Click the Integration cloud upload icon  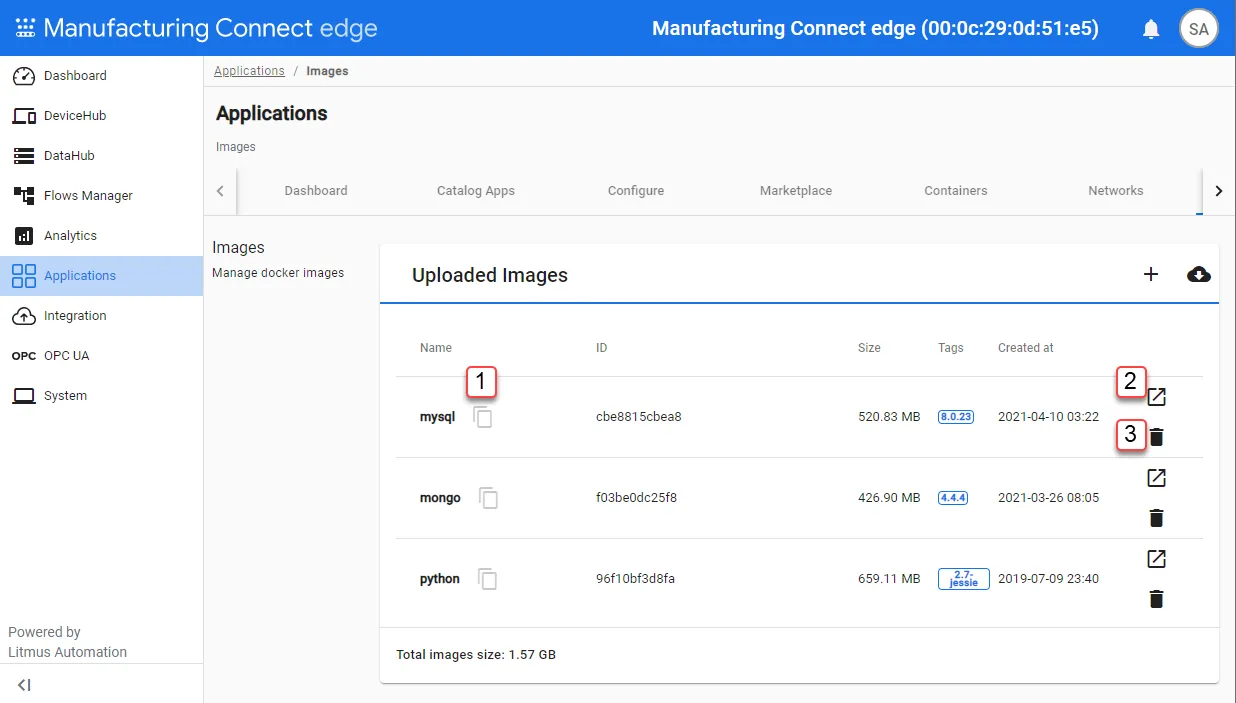[x=24, y=316]
